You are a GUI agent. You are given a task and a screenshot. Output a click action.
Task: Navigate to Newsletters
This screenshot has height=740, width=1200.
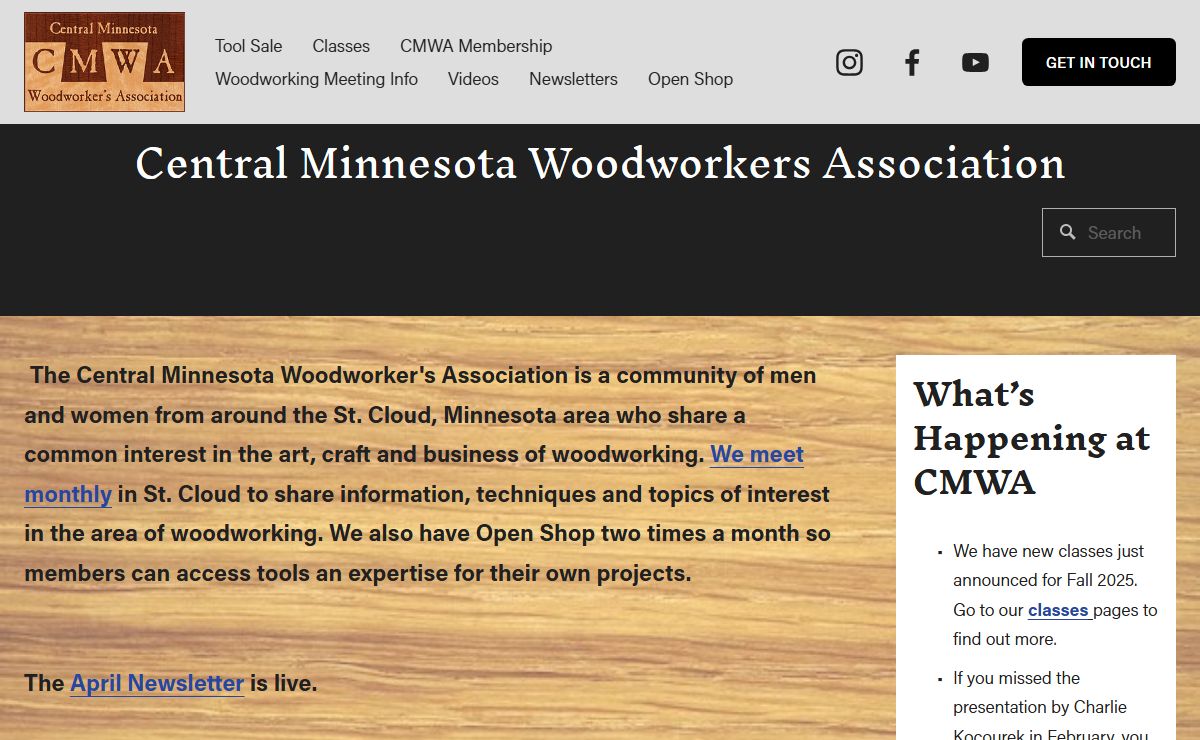click(x=573, y=79)
